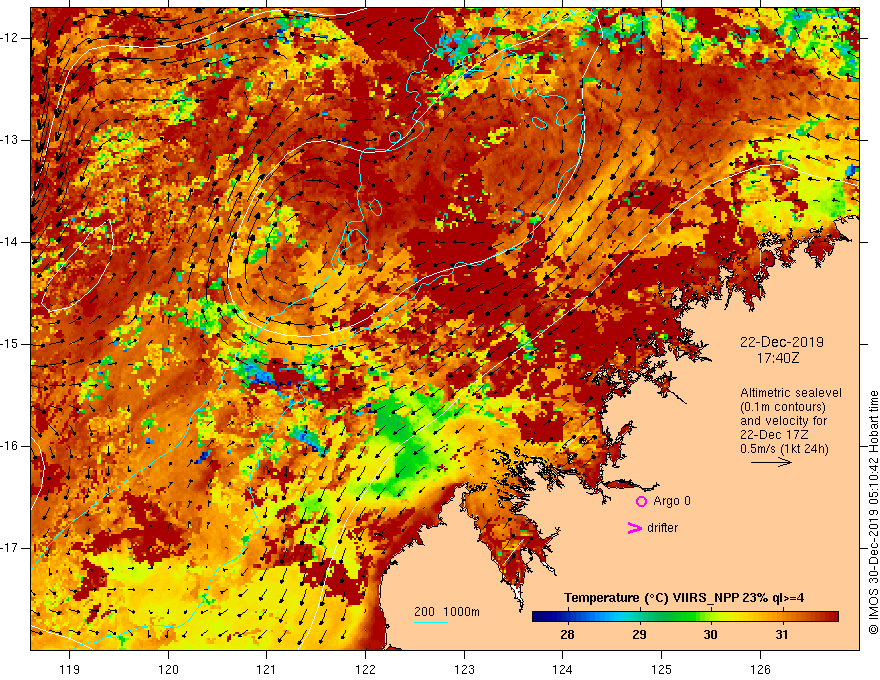The width and height of the screenshot is (880, 680).
Task: Click longitude axis label 122
Action: (x=365, y=669)
